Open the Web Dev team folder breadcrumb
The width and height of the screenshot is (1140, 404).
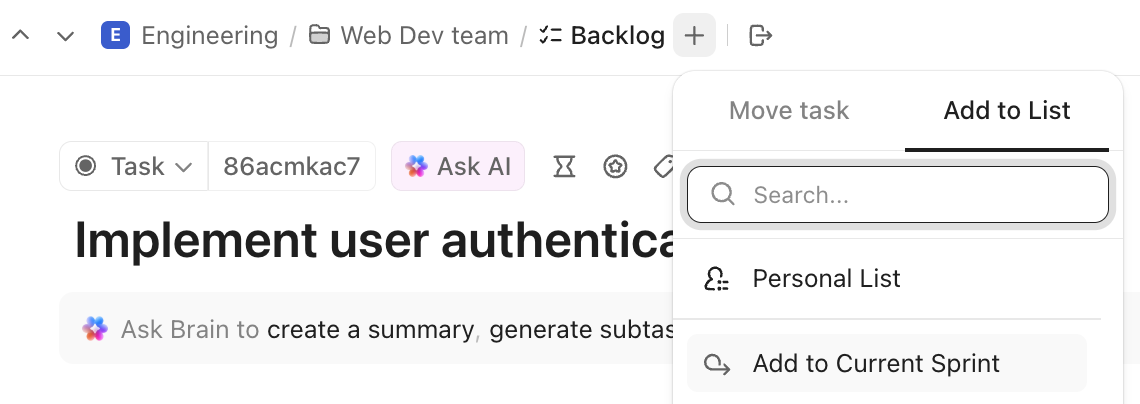click(424, 37)
